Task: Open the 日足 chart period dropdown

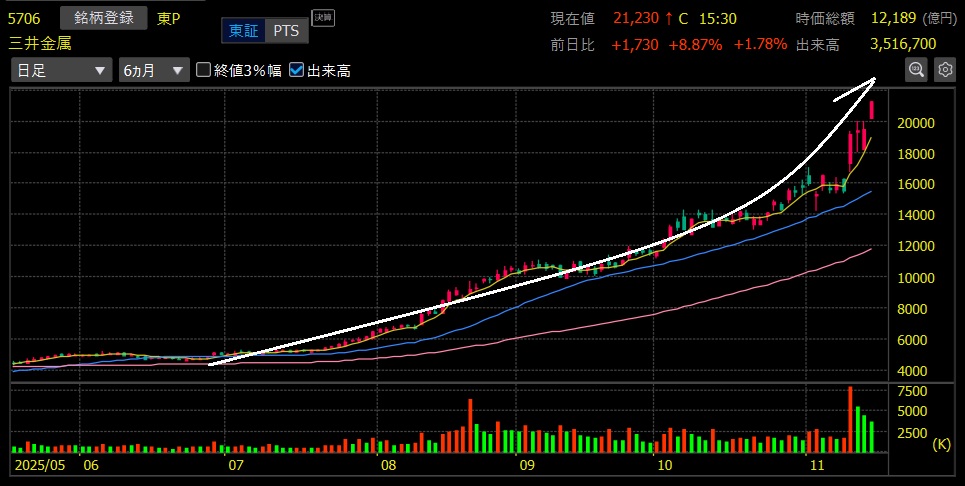Action: pyautogui.click(x=61, y=70)
